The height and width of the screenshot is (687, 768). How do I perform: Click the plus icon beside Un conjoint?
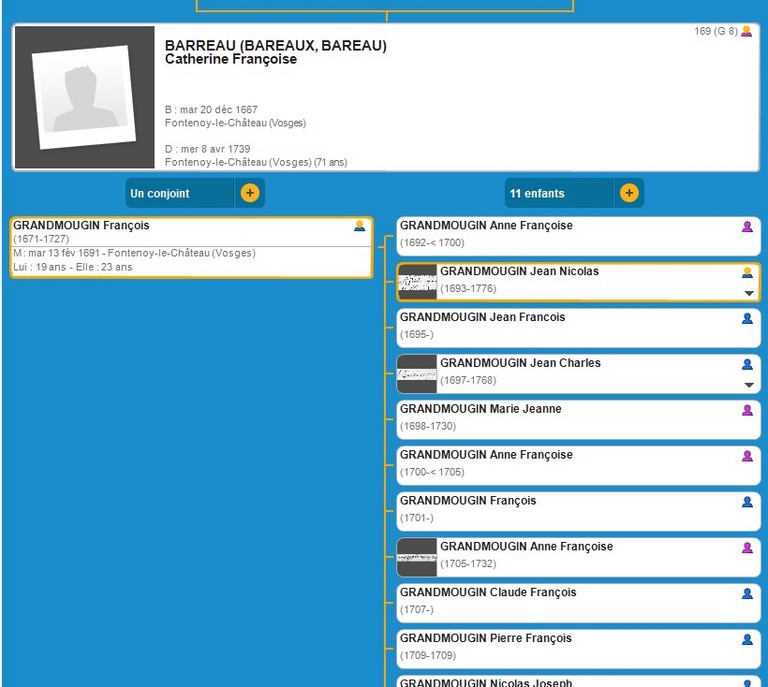249,193
